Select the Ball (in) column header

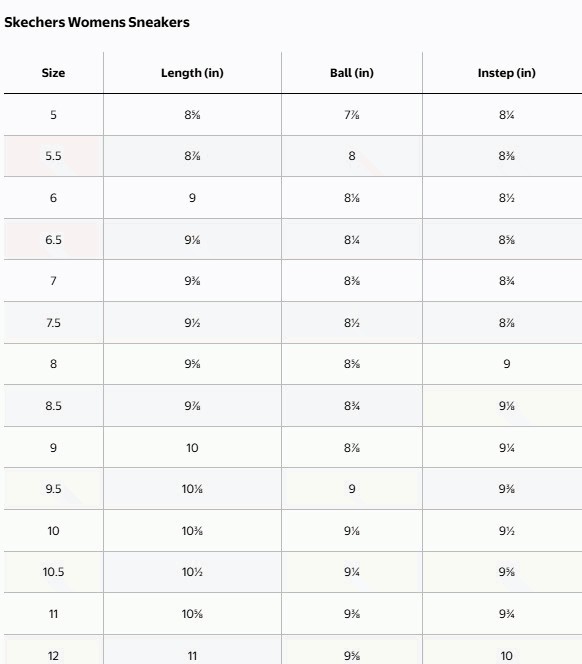(x=352, y=73)
